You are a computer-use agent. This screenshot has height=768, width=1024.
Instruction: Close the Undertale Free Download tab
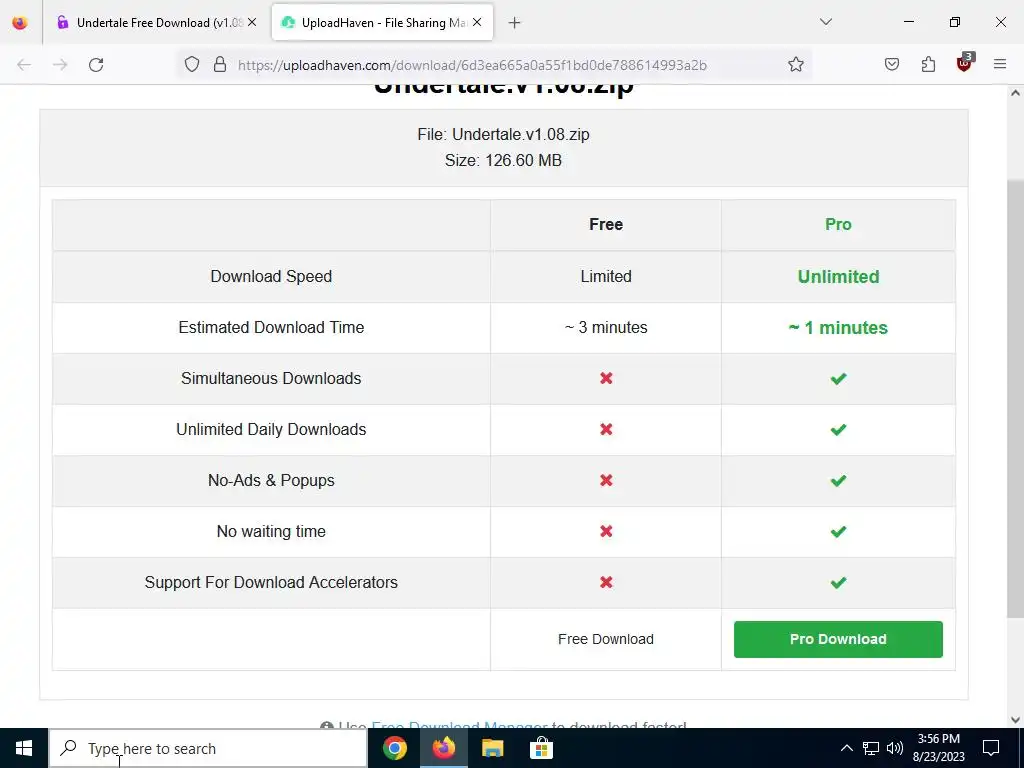[252, 22]
